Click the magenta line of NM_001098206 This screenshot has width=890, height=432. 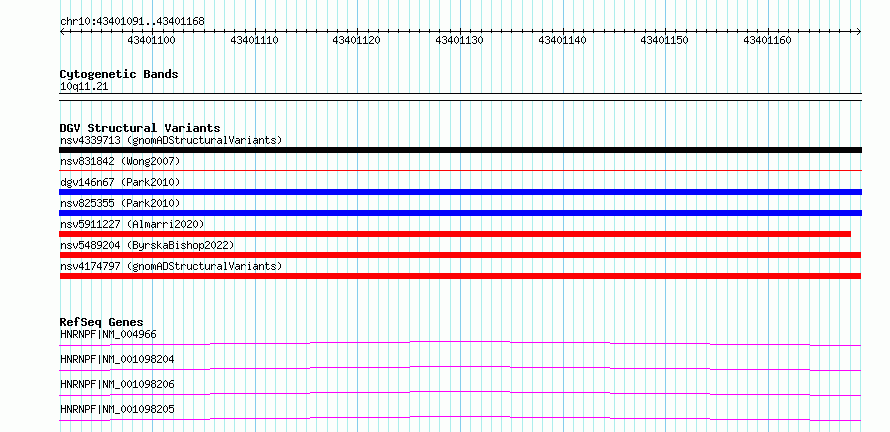tap(460, 392)
